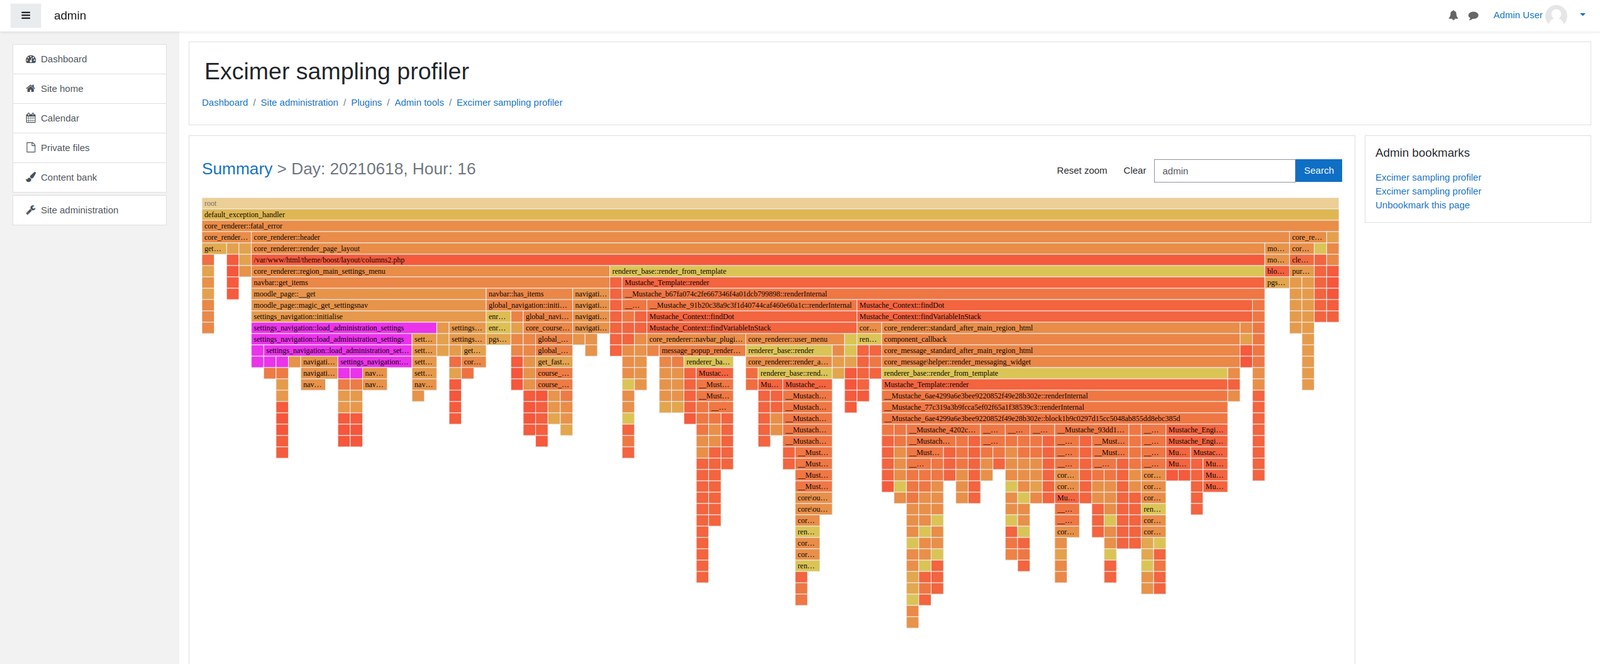Select moodle_page::__get frame

(x=368, y=294)
